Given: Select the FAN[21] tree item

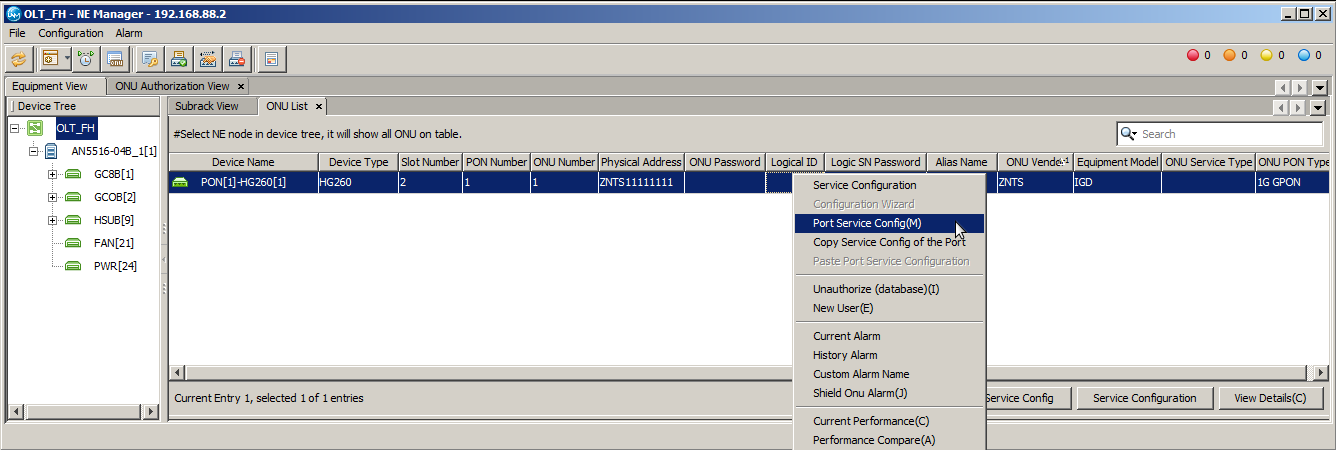Looking at the screenshot, I should pos(114,243).
